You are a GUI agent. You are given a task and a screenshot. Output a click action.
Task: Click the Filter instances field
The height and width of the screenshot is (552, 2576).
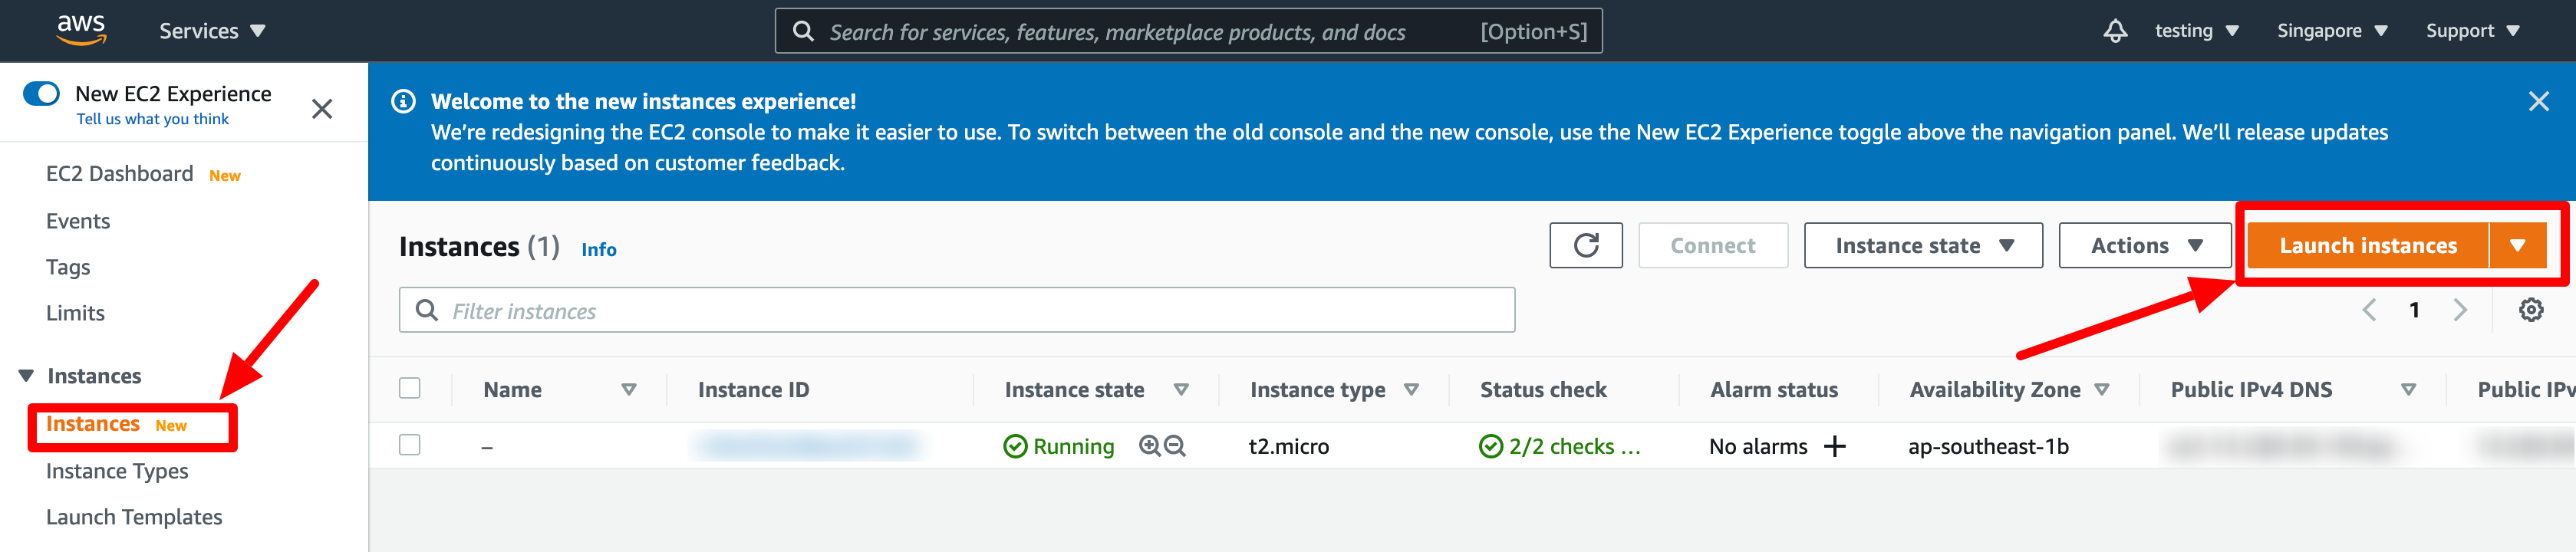(x=957, y=310)
